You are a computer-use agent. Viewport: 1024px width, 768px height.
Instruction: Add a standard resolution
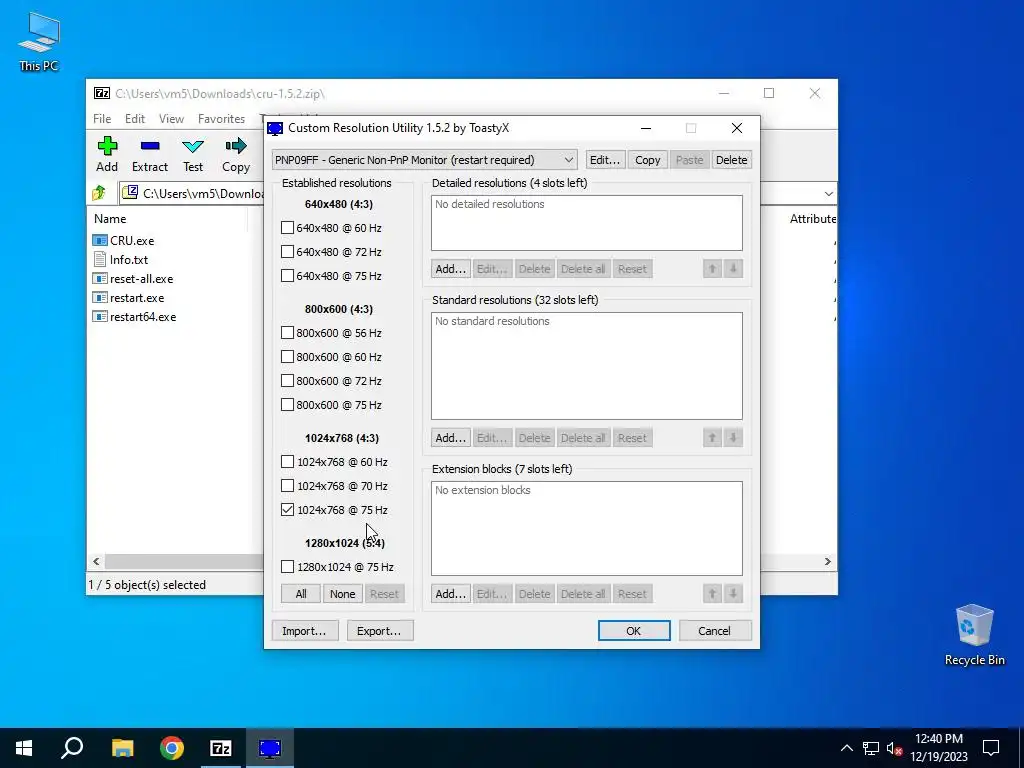[x=451, y=438]
